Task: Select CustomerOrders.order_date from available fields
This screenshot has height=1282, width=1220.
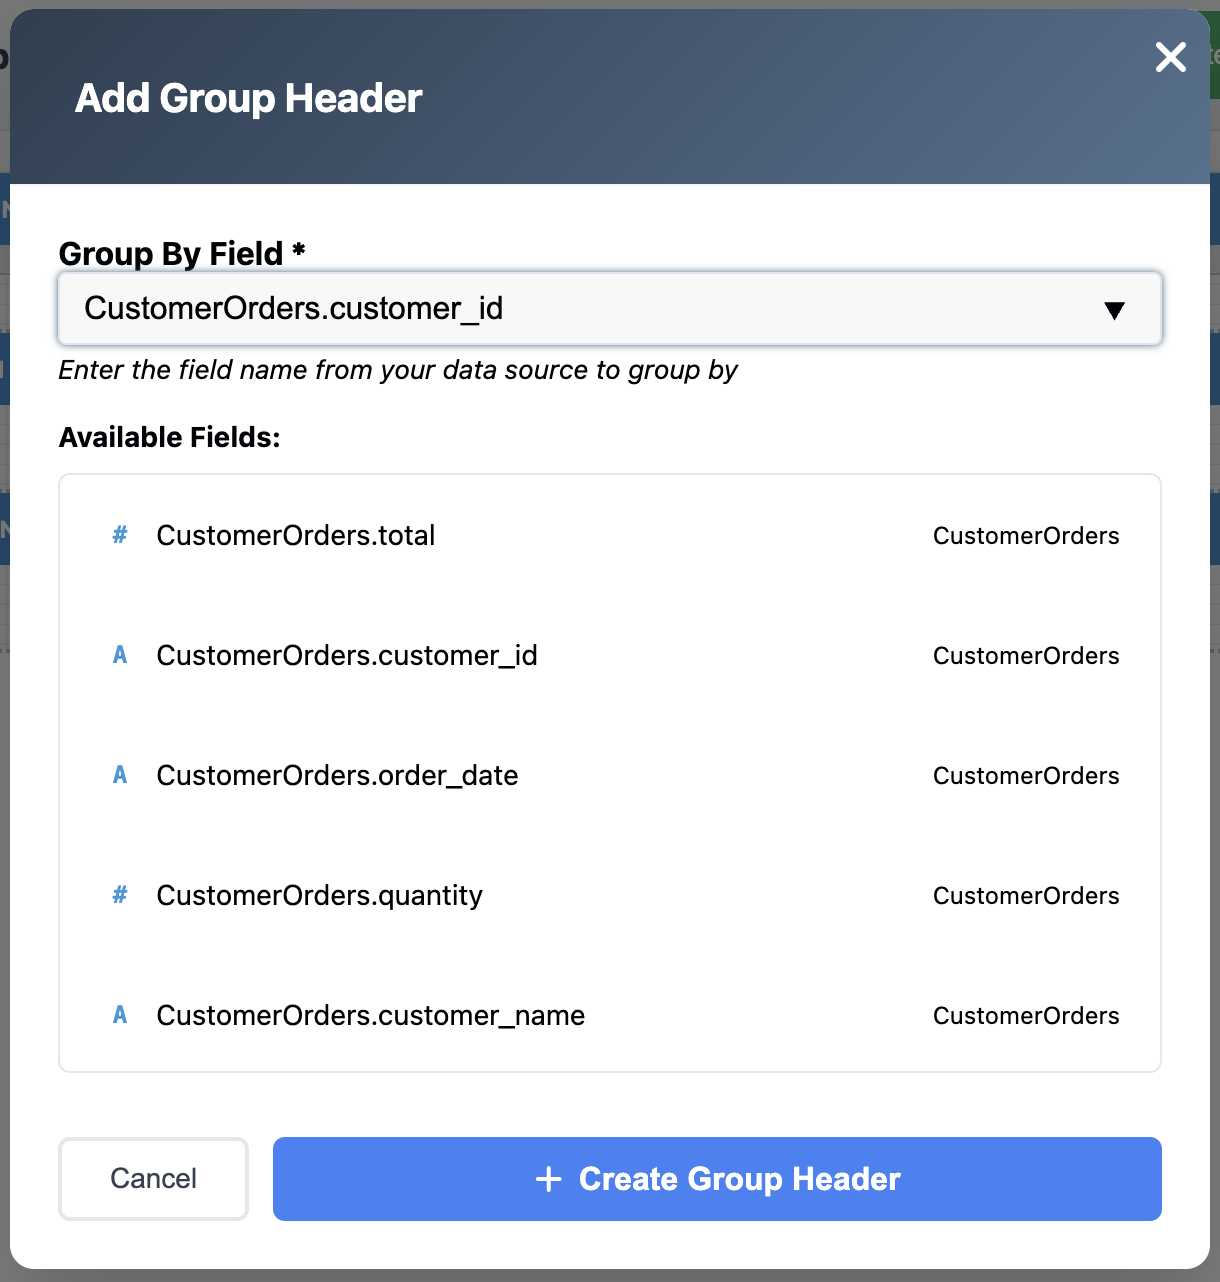Action: pos(337,775)
